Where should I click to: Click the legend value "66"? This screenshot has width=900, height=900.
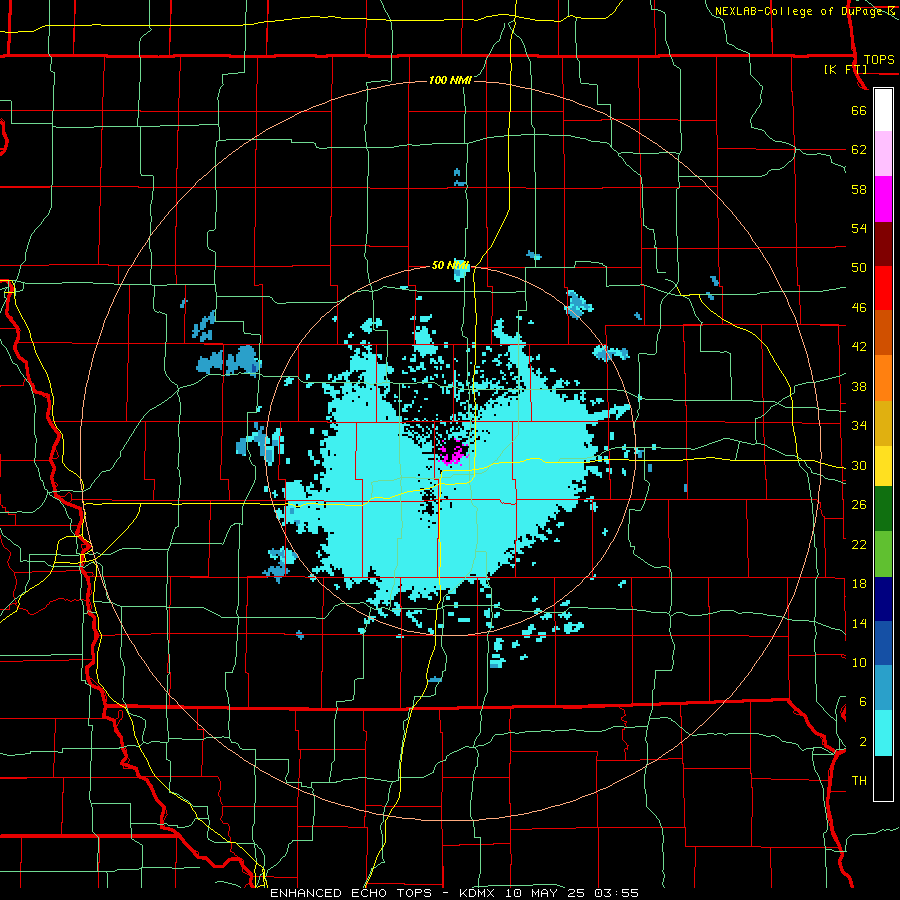click(x=859, y=110)
